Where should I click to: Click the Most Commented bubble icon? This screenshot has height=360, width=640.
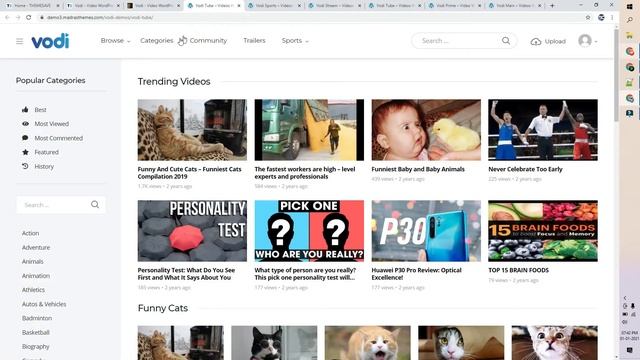point(25,138)
